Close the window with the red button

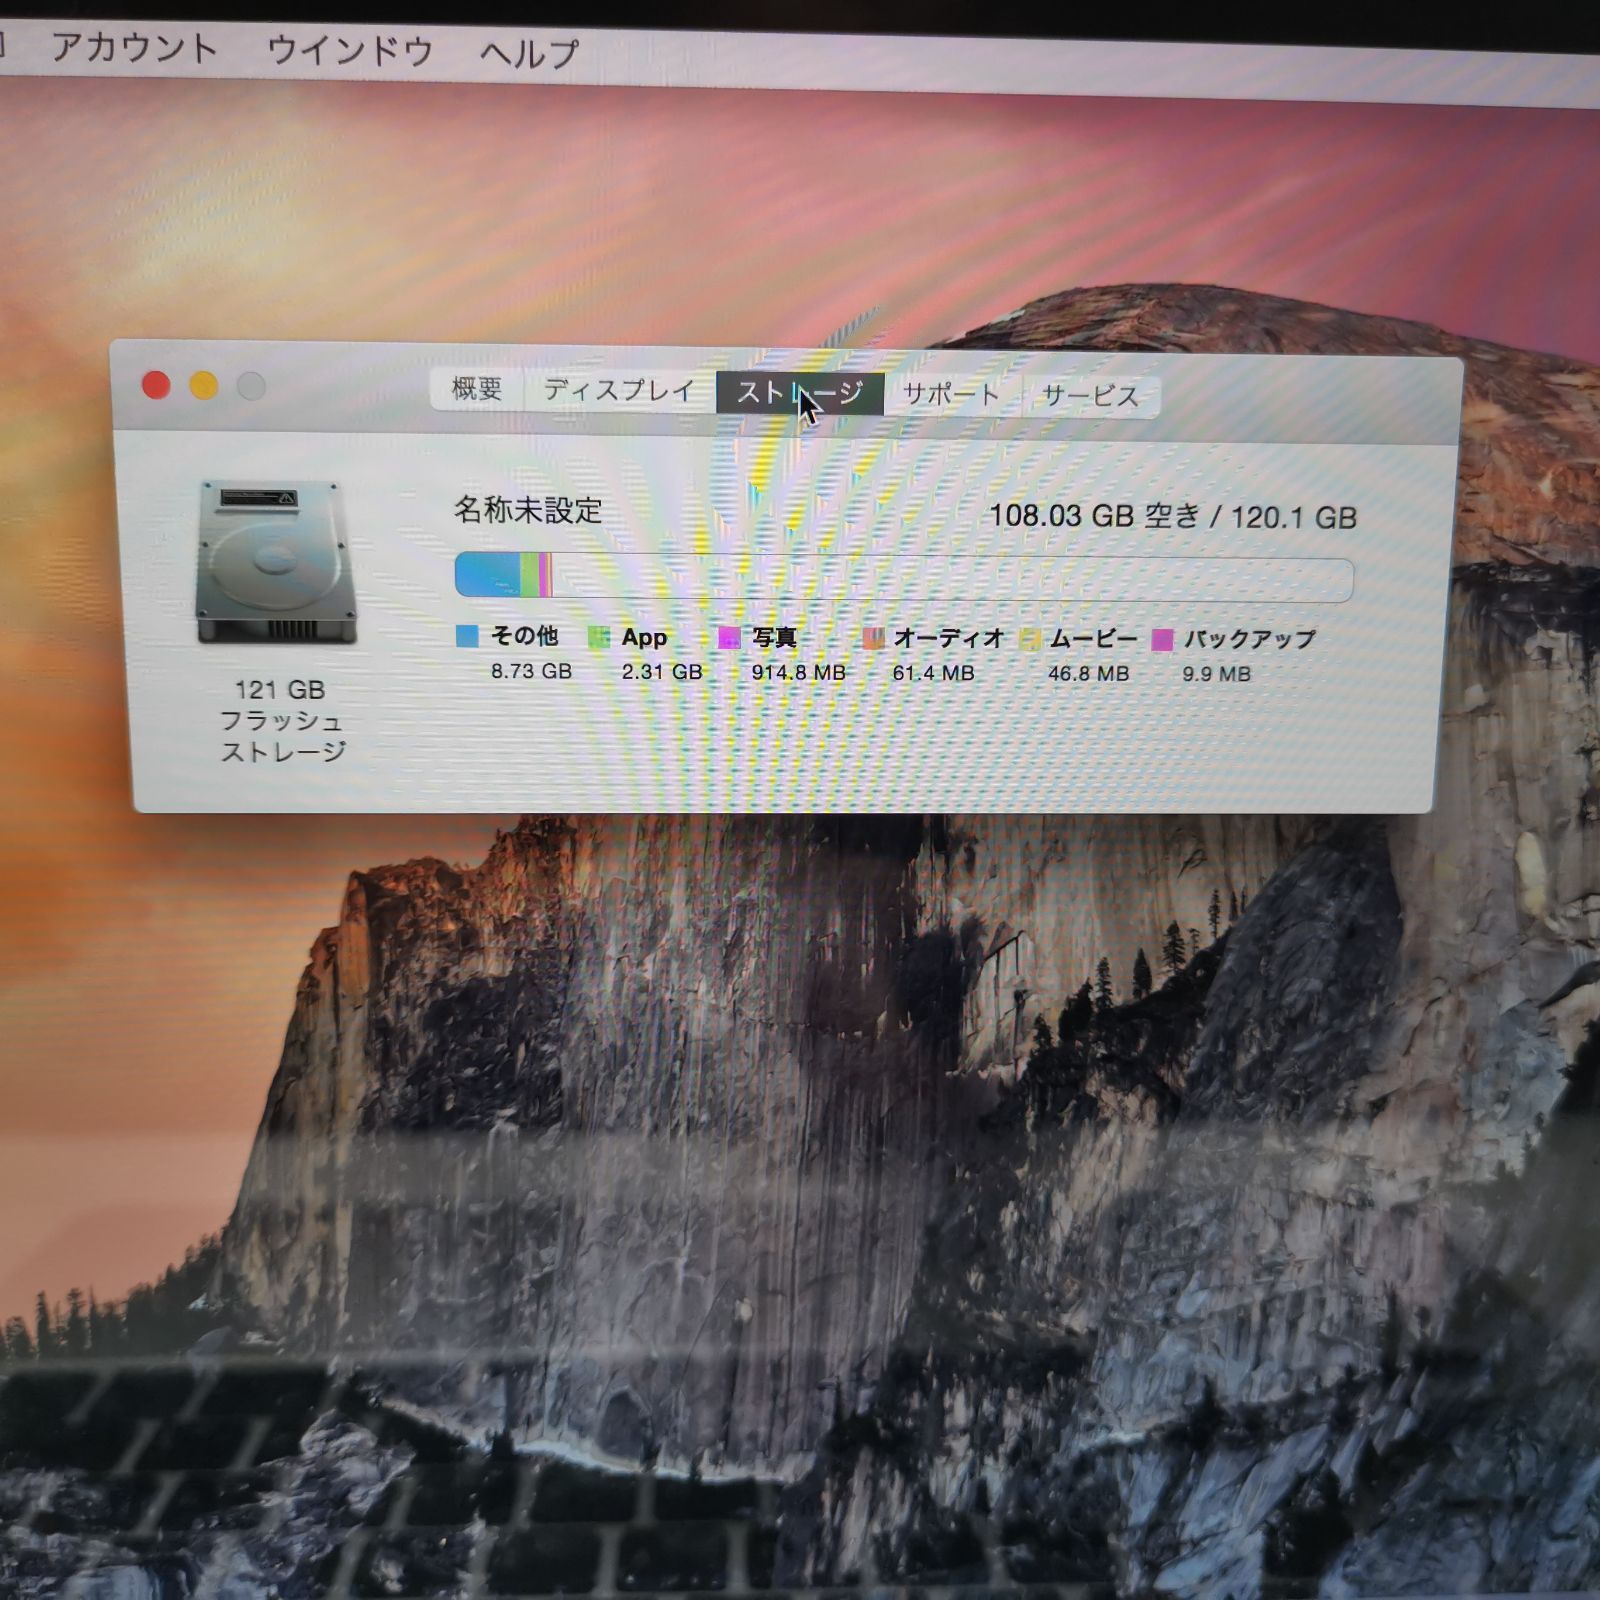(x=156, y=385)
